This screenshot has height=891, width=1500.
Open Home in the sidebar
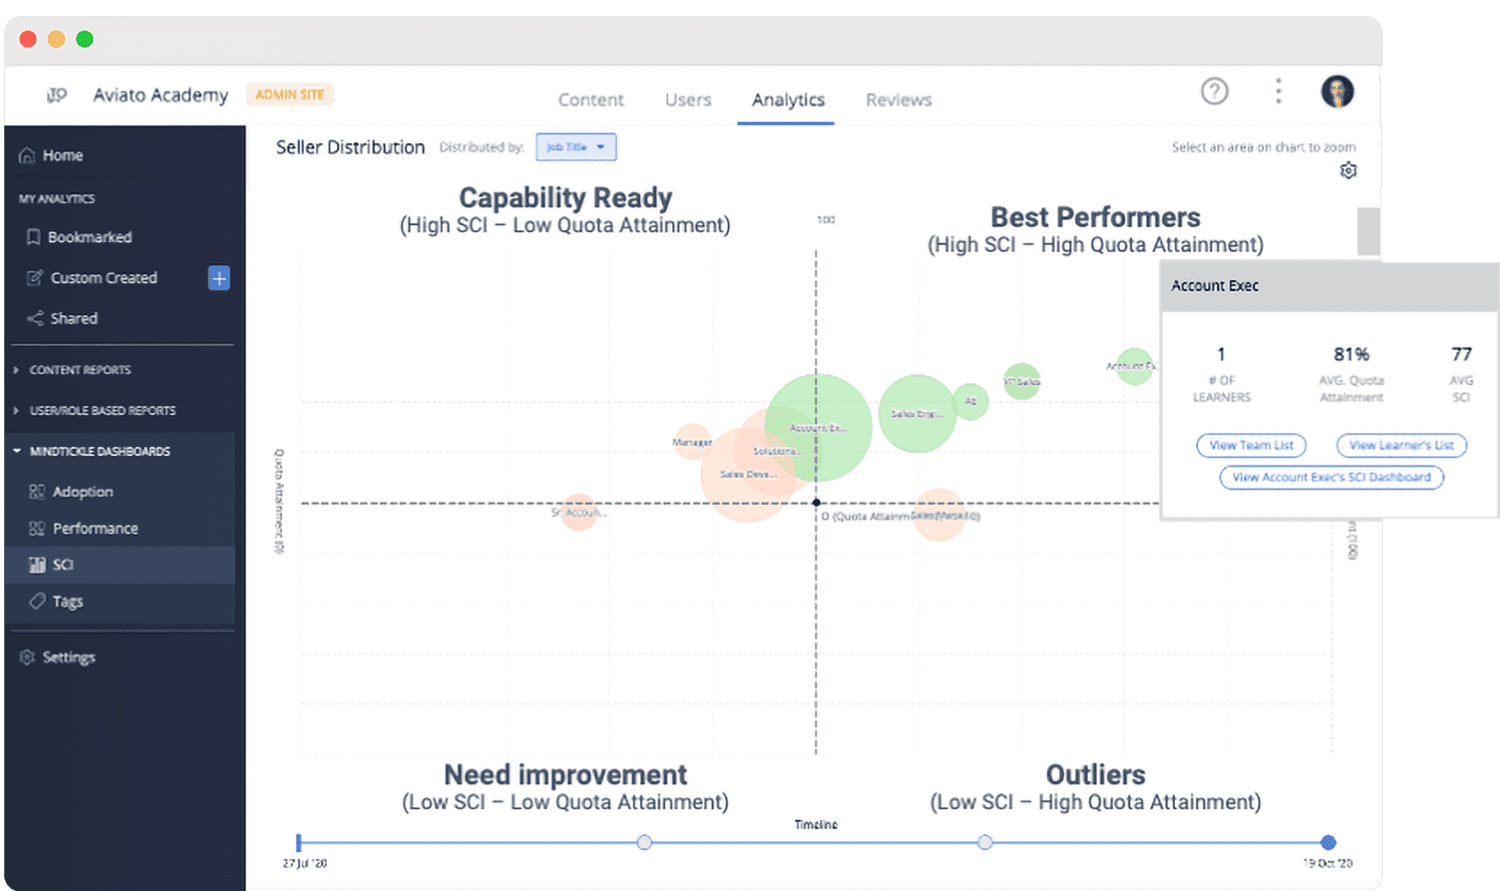62,156
